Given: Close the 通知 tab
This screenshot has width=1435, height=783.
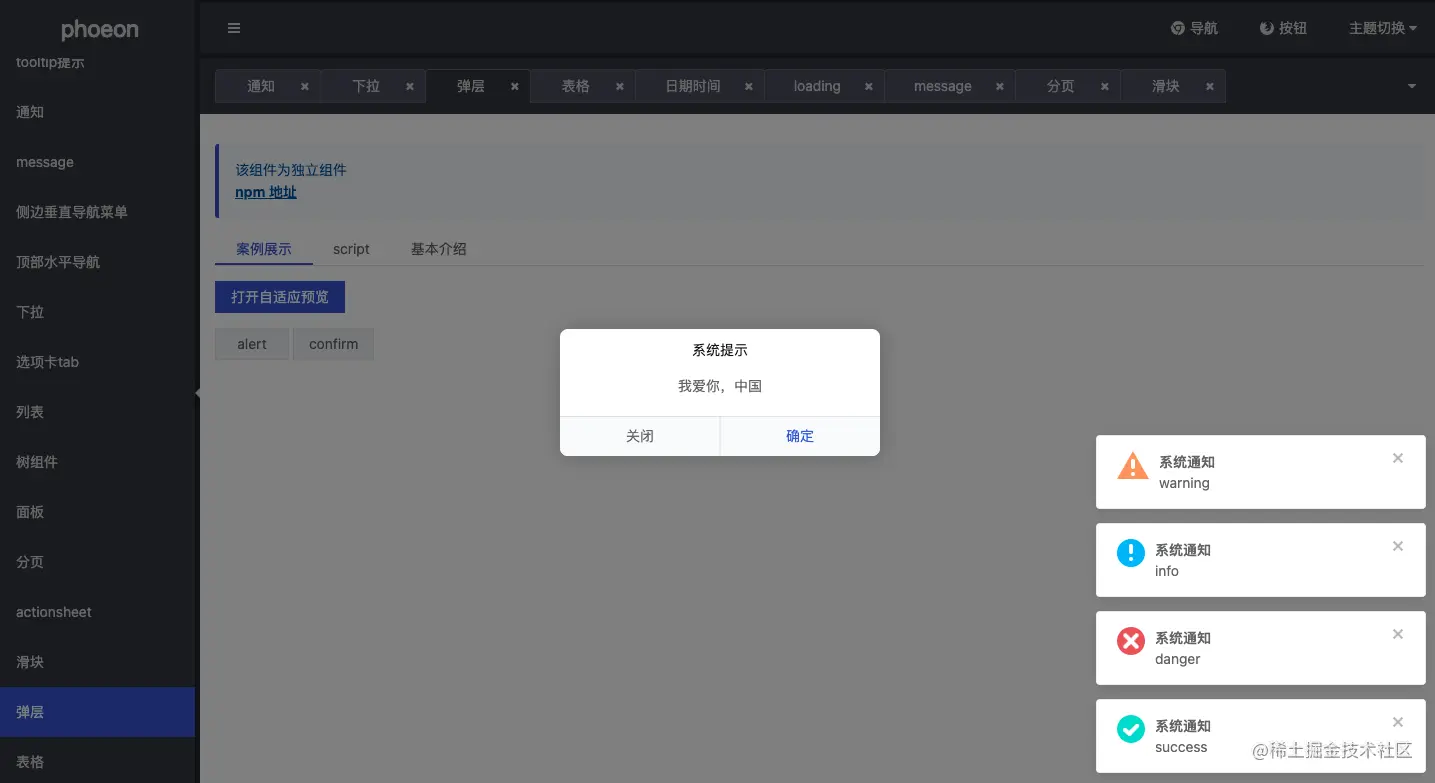Looking at the screenshot, I should coord(304,86).
